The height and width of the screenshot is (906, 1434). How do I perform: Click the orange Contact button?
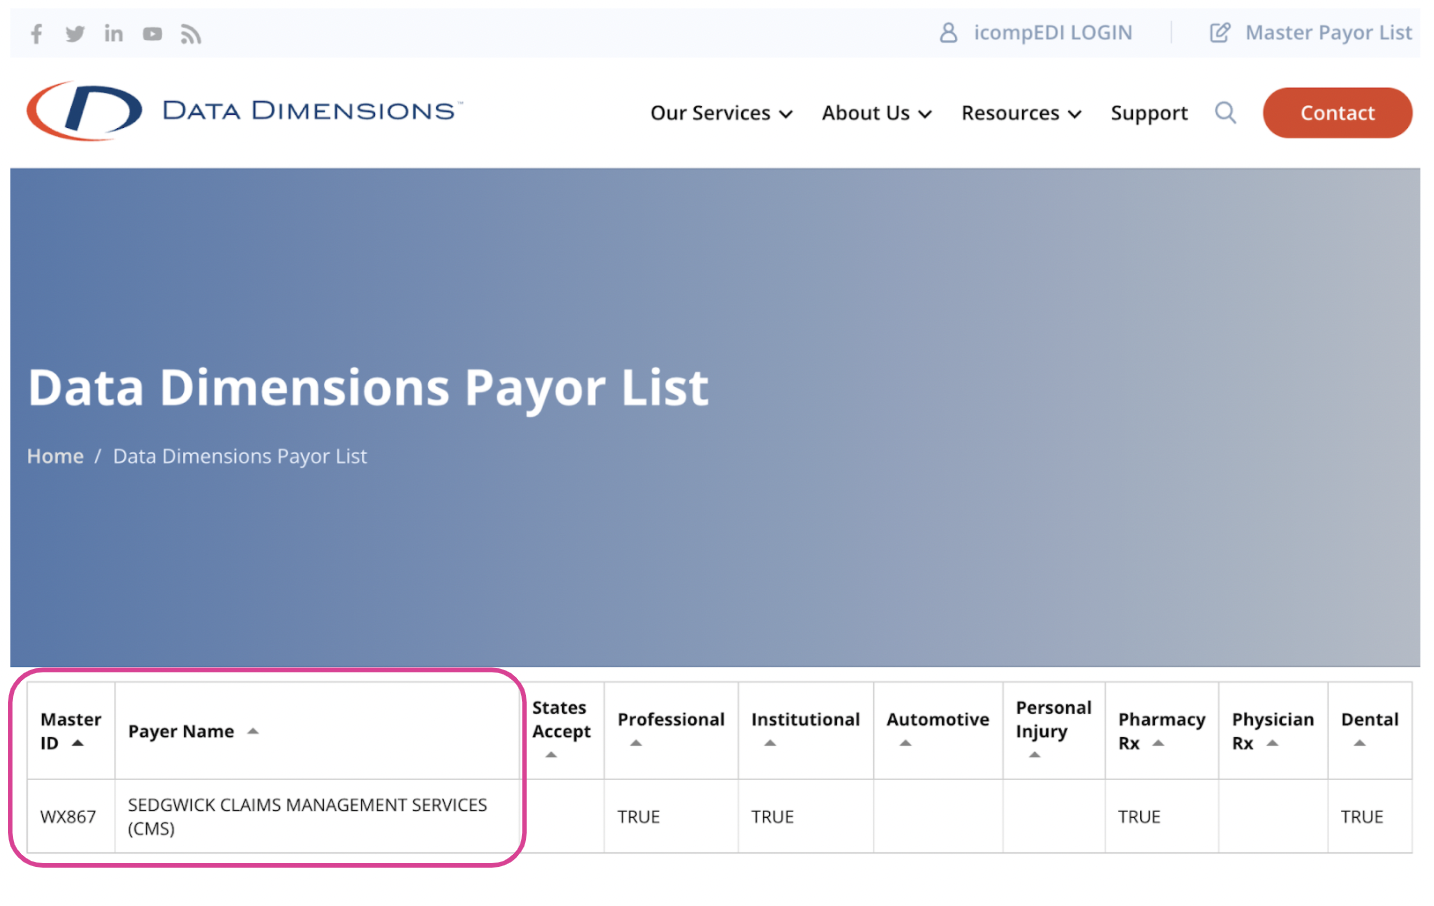[1337, 113]
